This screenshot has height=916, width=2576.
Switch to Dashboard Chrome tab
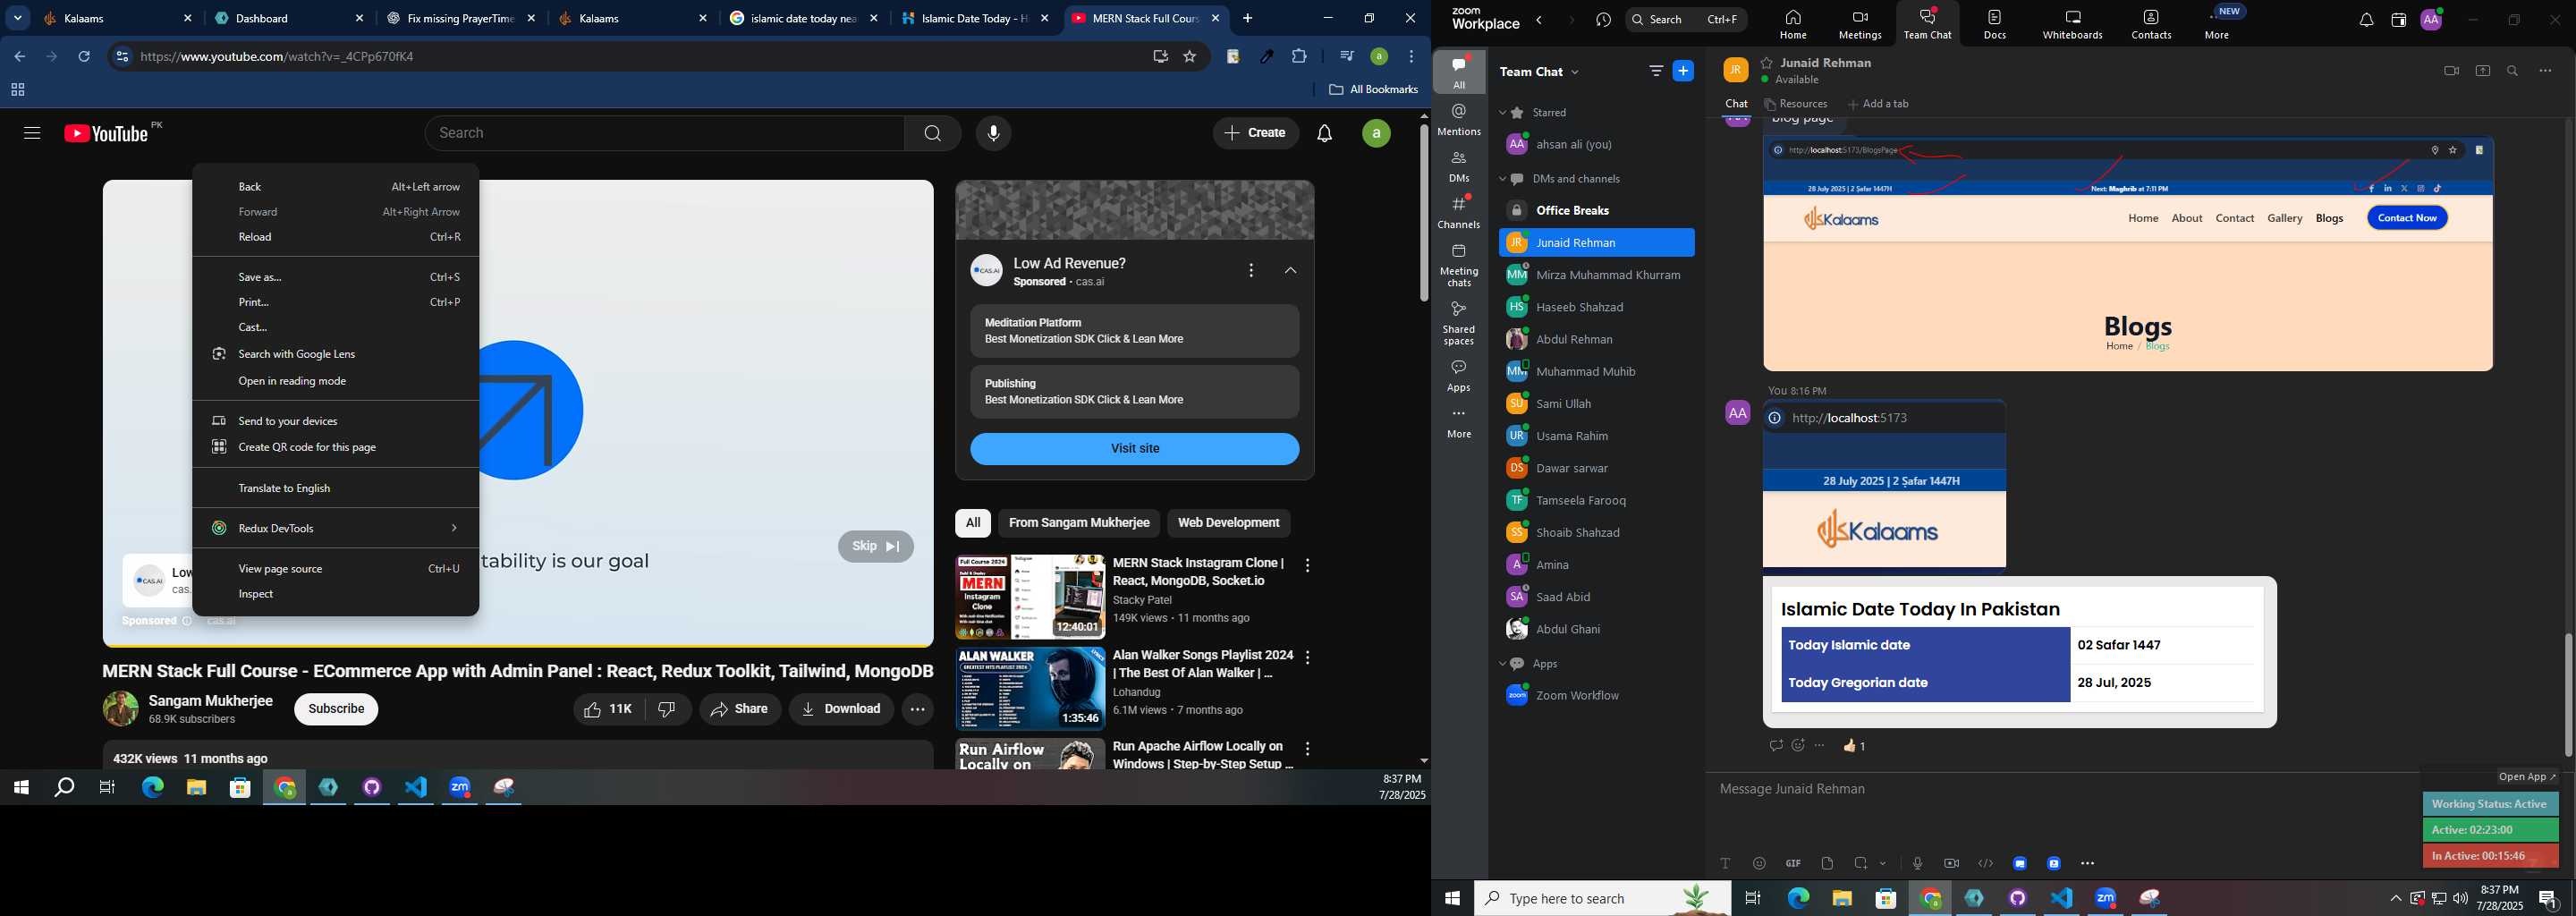[x=290, y=18]
